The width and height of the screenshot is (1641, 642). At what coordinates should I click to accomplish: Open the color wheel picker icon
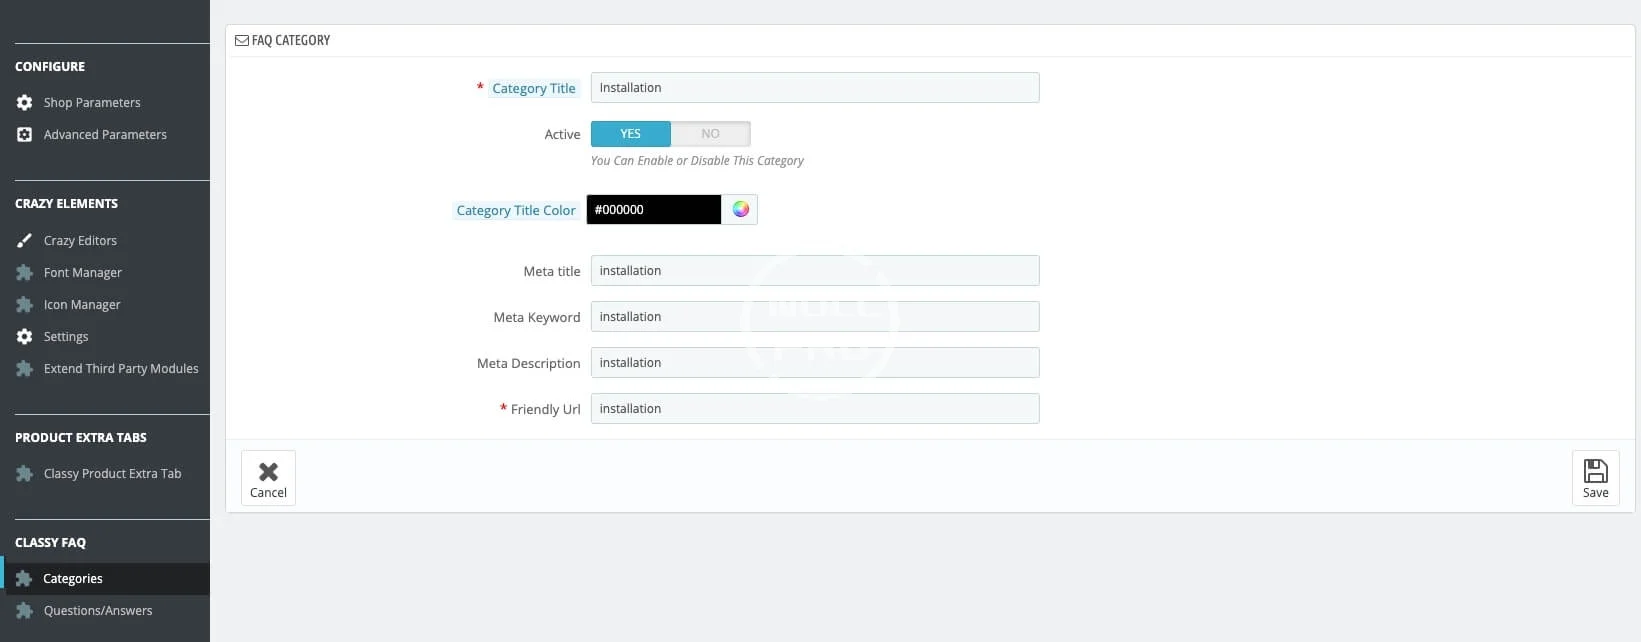click(740, 209)
